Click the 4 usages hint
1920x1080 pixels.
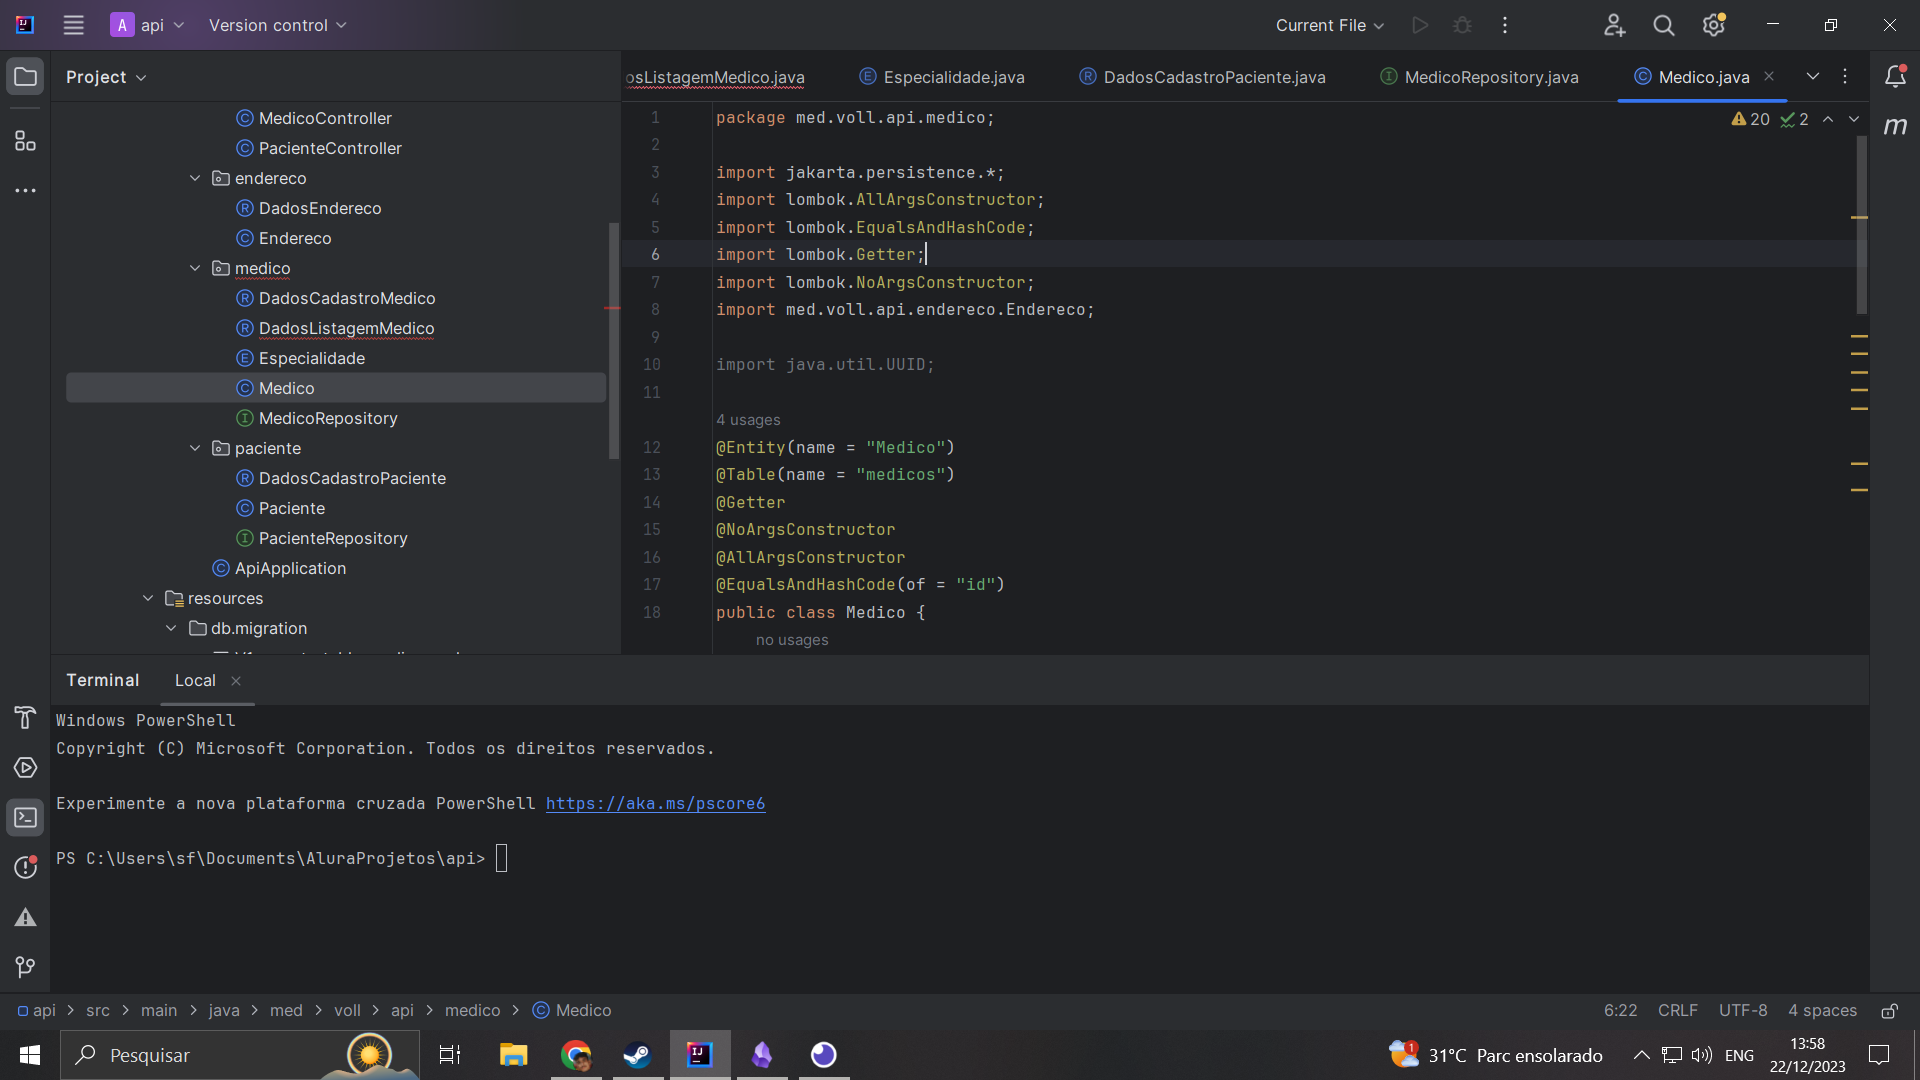(x=748, y=420)
